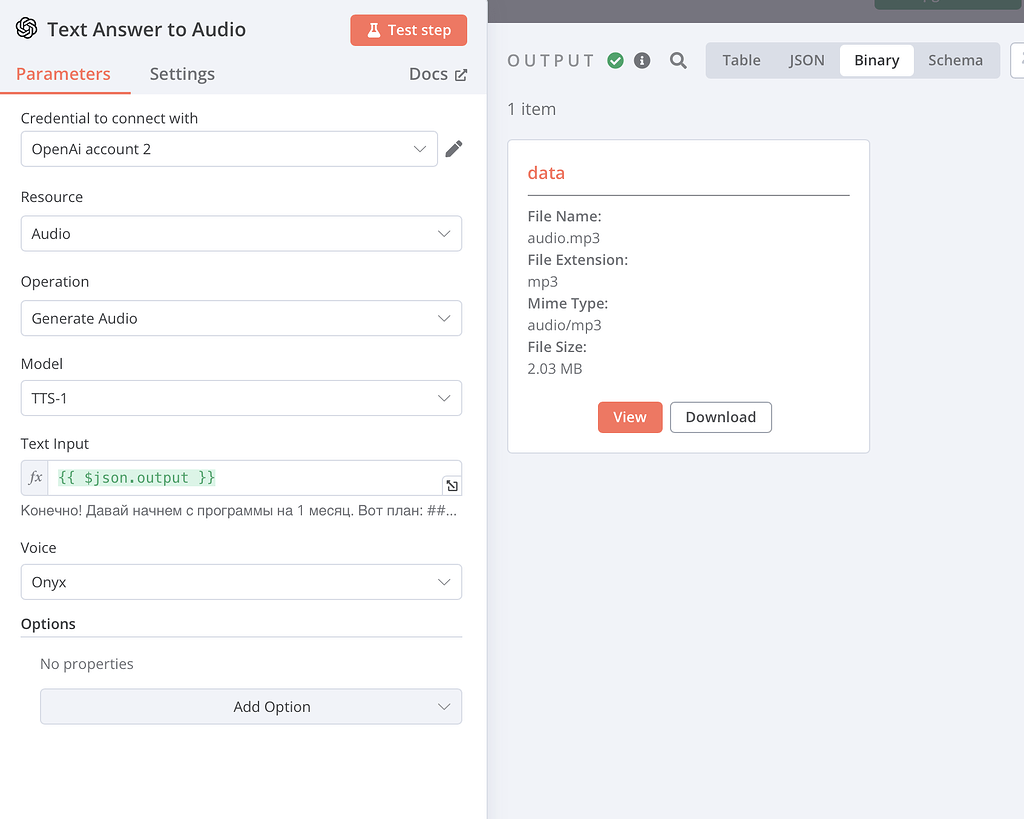The width and height of the screenshot is (1024, 819).
Task: Choose a voice from the Onyx dropdown
Action: pos(241,582)
